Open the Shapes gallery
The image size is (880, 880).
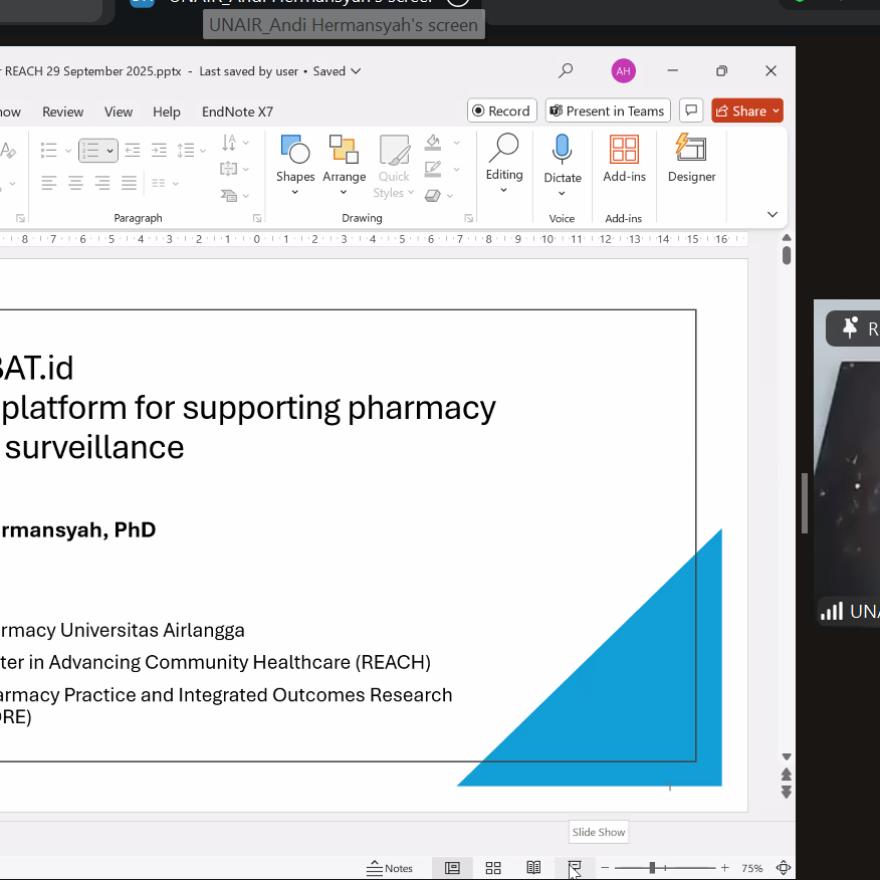(295, 160)
